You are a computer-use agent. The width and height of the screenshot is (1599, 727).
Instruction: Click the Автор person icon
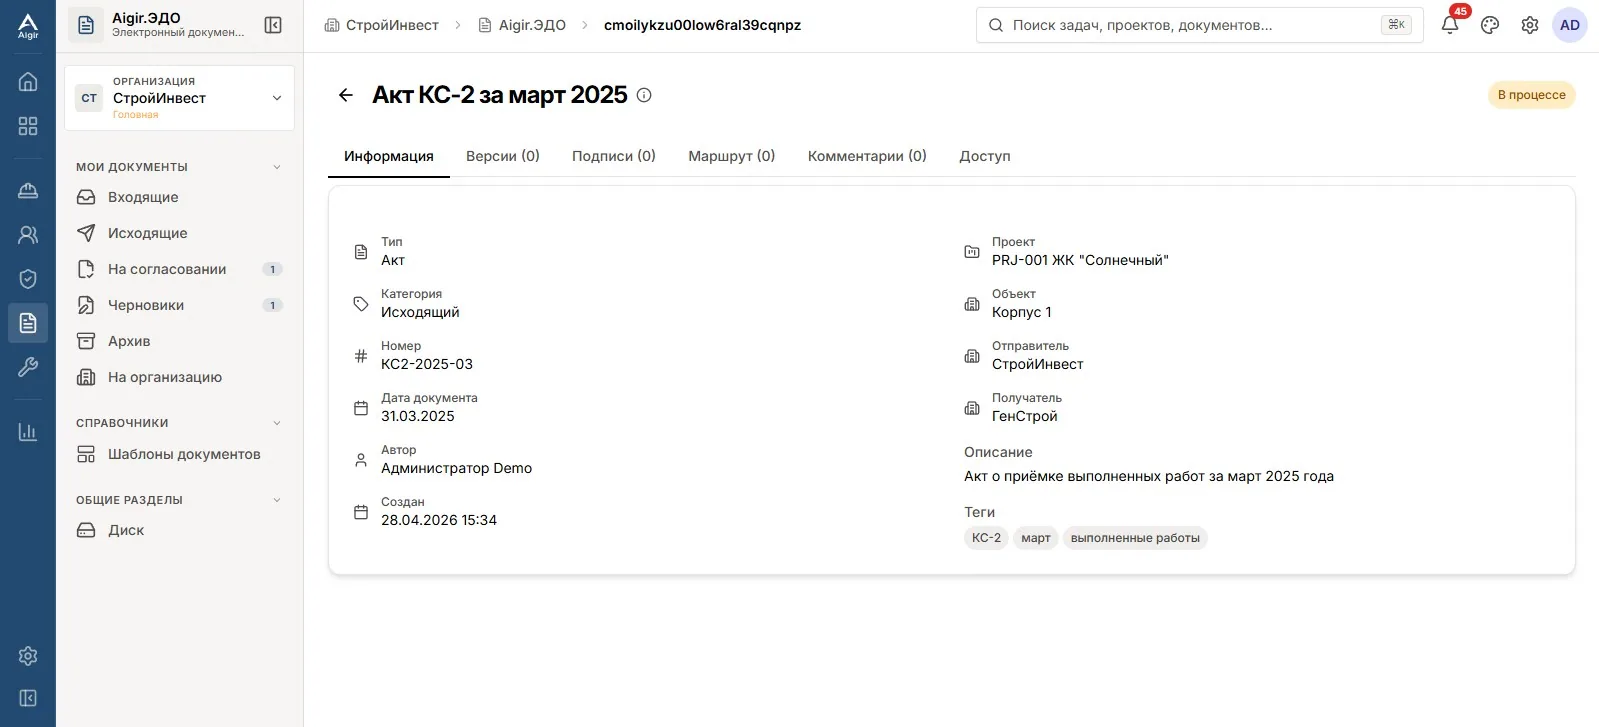pyautogui.click(x=361, y=460)
